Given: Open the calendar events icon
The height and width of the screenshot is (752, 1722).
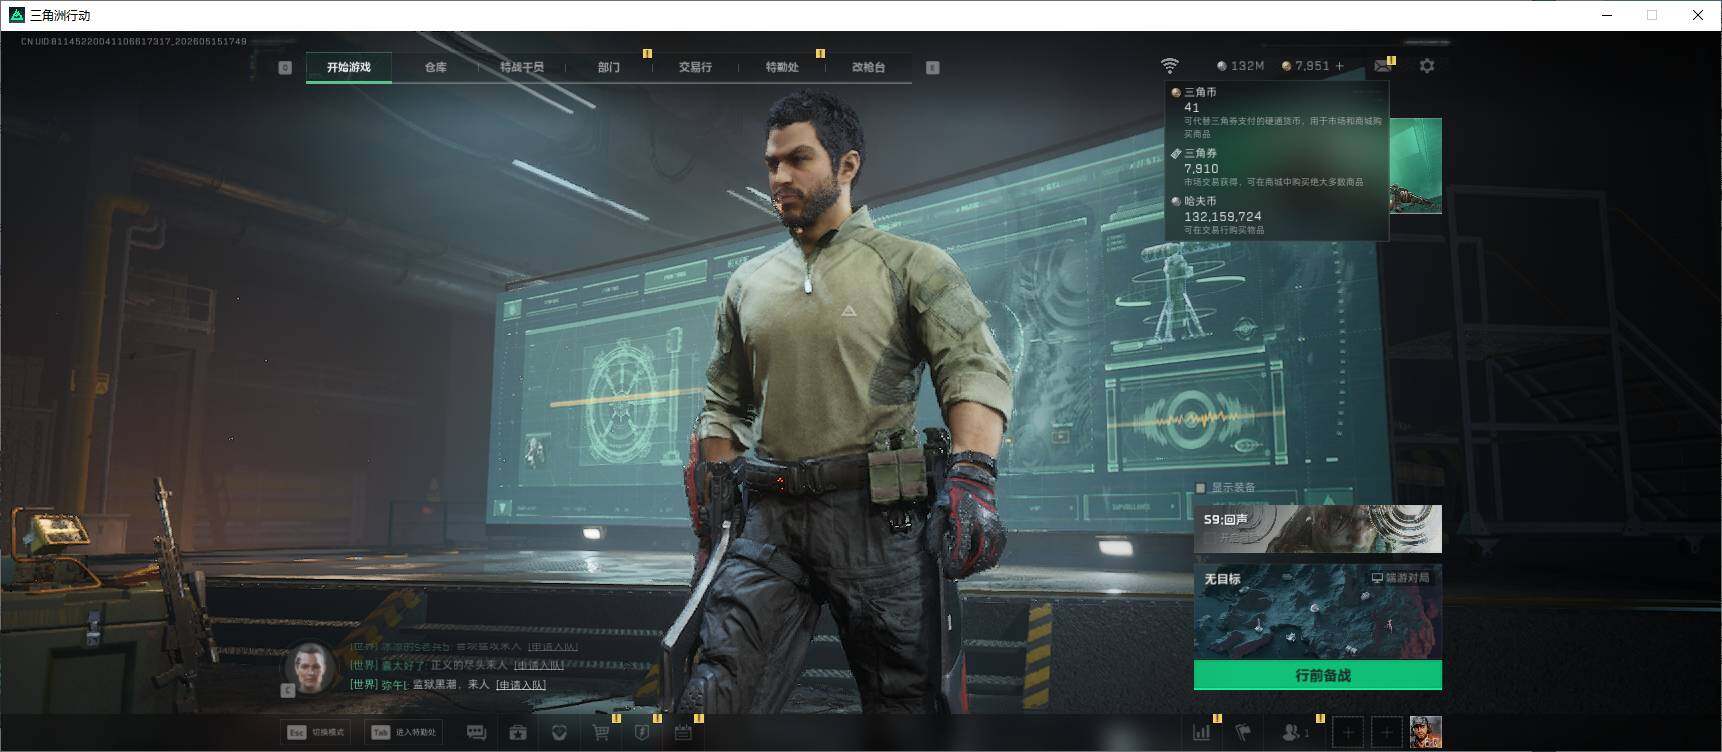Looking at the screenshot, I should tap(683, 733).
